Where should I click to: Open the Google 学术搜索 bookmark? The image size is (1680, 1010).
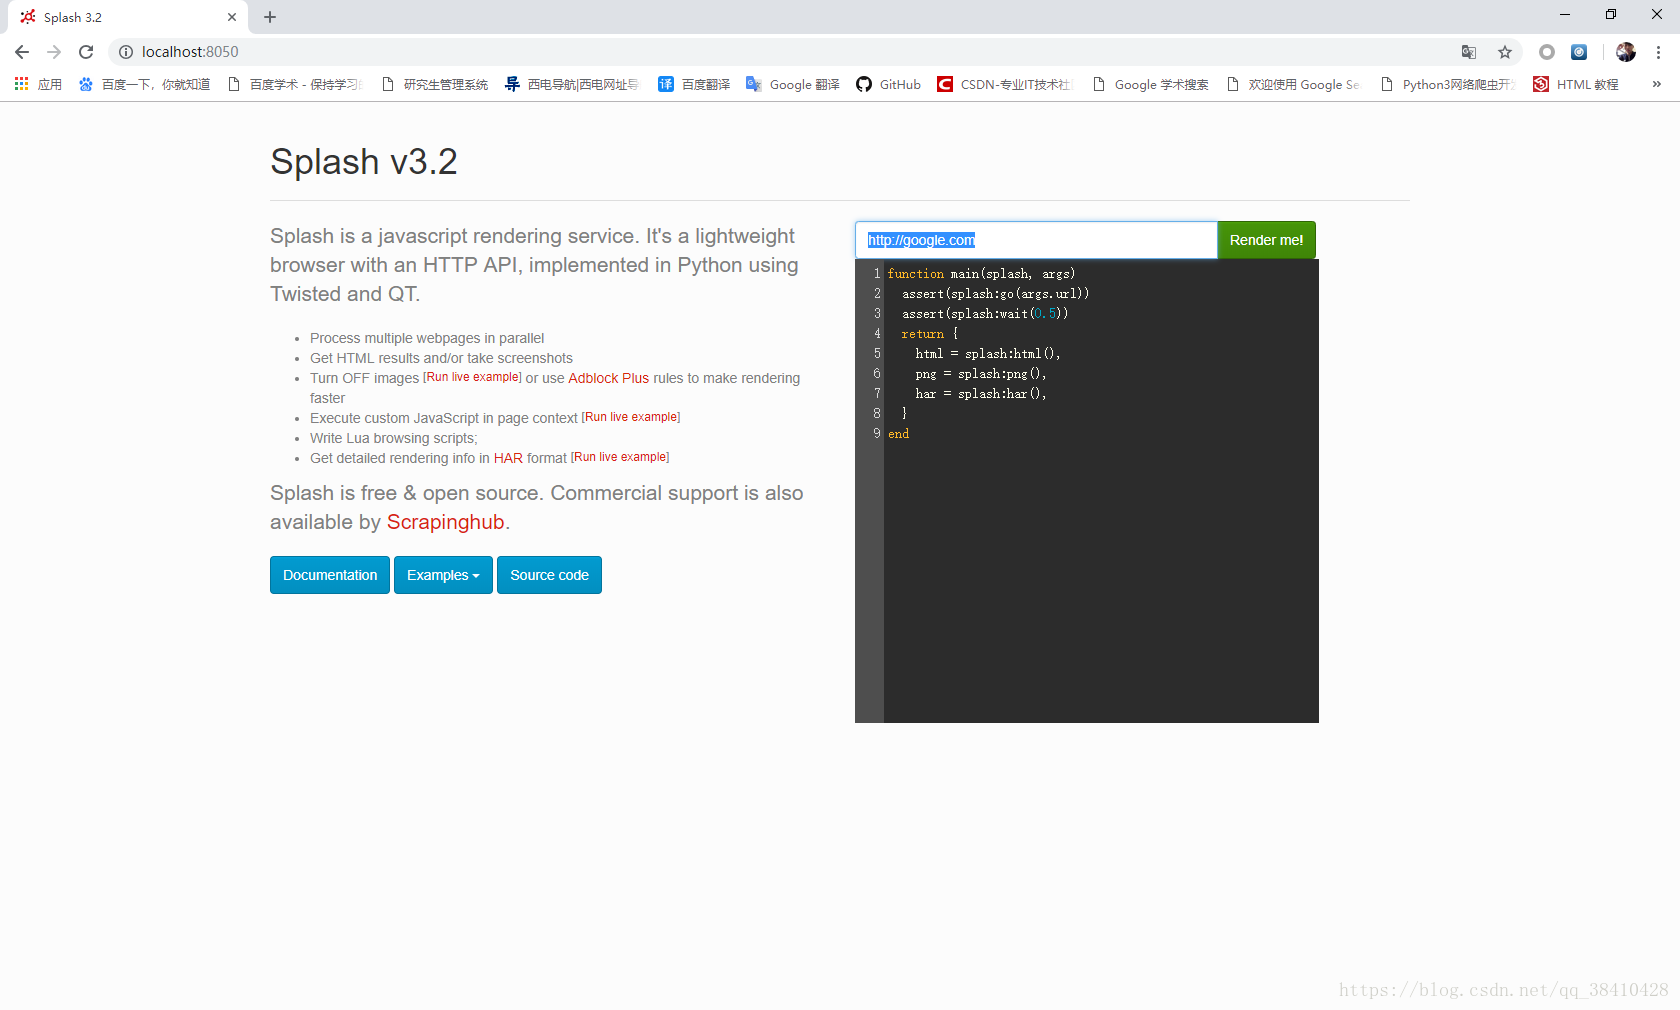pyautogui.click(x=1150, y=84)
